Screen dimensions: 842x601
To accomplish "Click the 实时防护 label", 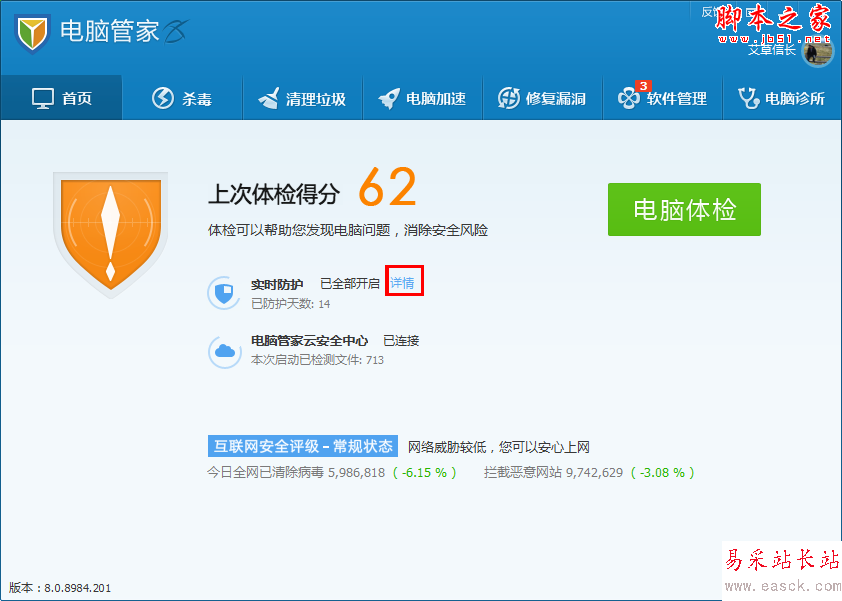I will click(x=277, y=284).
